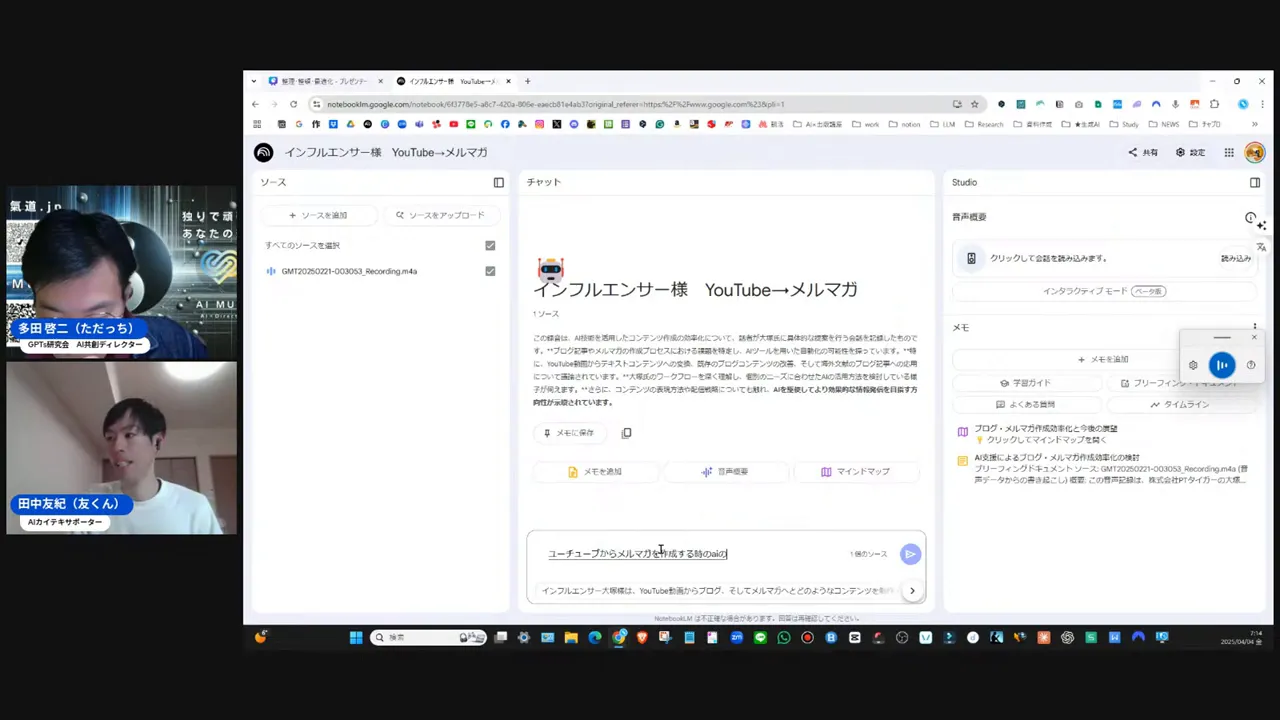Open the メモ section three-dot options icon

1254,327
